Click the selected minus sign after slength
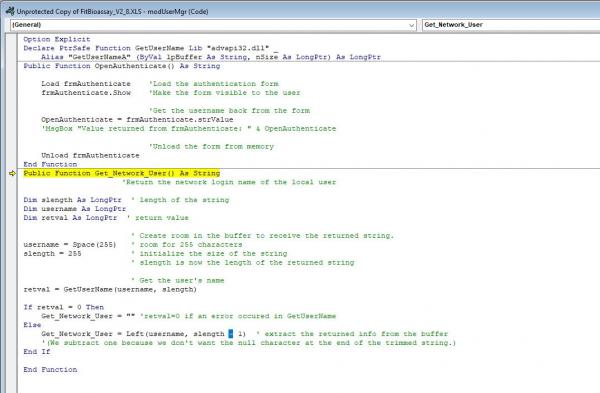 coord(231,334)
